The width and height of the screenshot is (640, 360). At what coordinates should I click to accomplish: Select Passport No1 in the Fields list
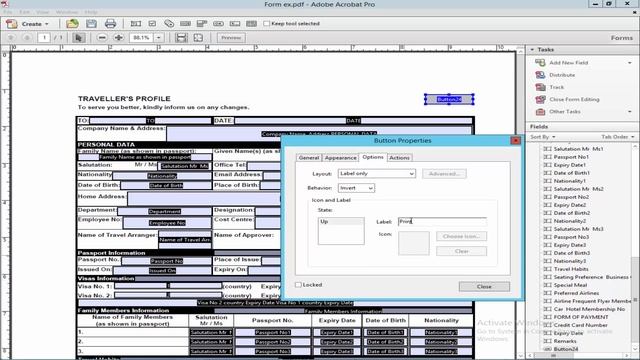point(571,157)
